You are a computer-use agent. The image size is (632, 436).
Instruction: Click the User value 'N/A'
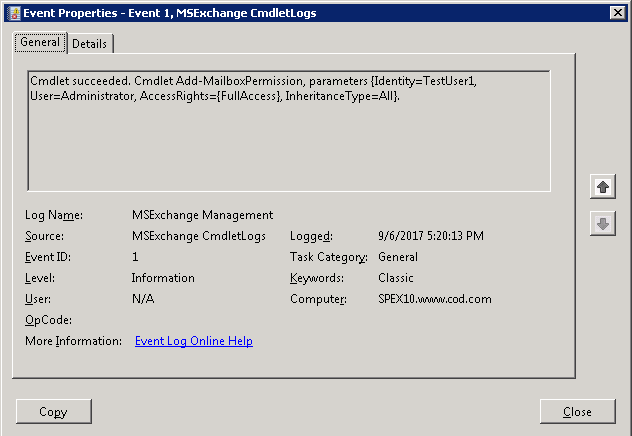(x=143, y=299)
